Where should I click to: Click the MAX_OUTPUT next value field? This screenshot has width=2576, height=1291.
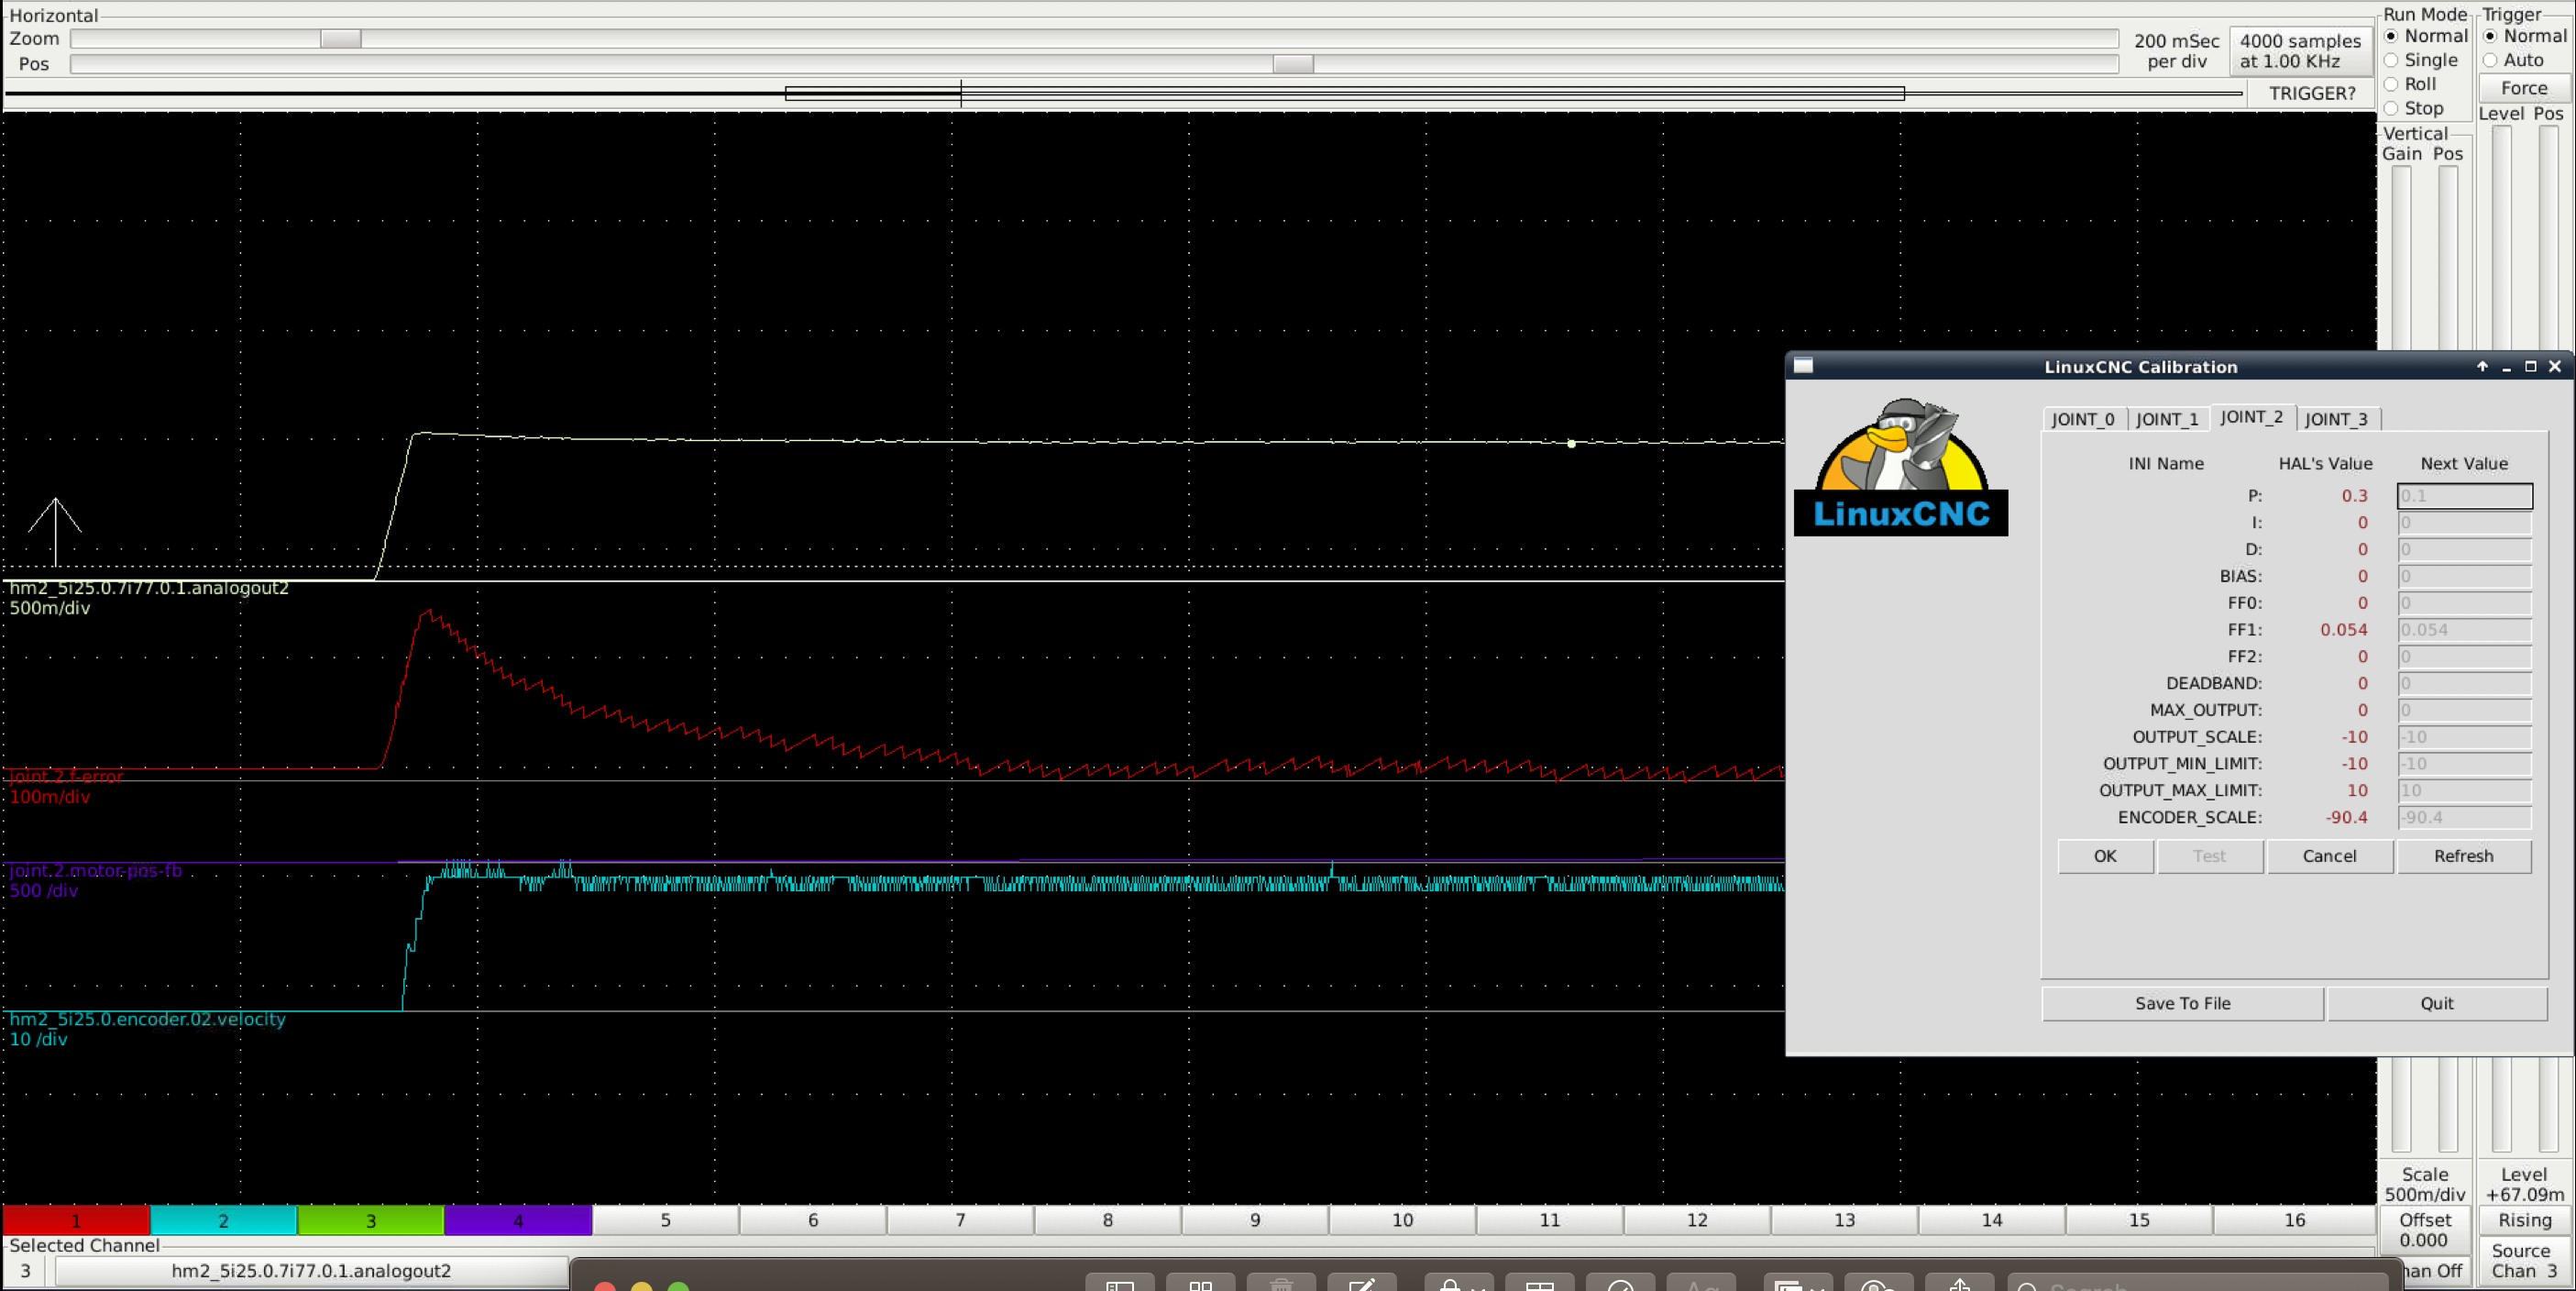click(x=2464, y=710)
